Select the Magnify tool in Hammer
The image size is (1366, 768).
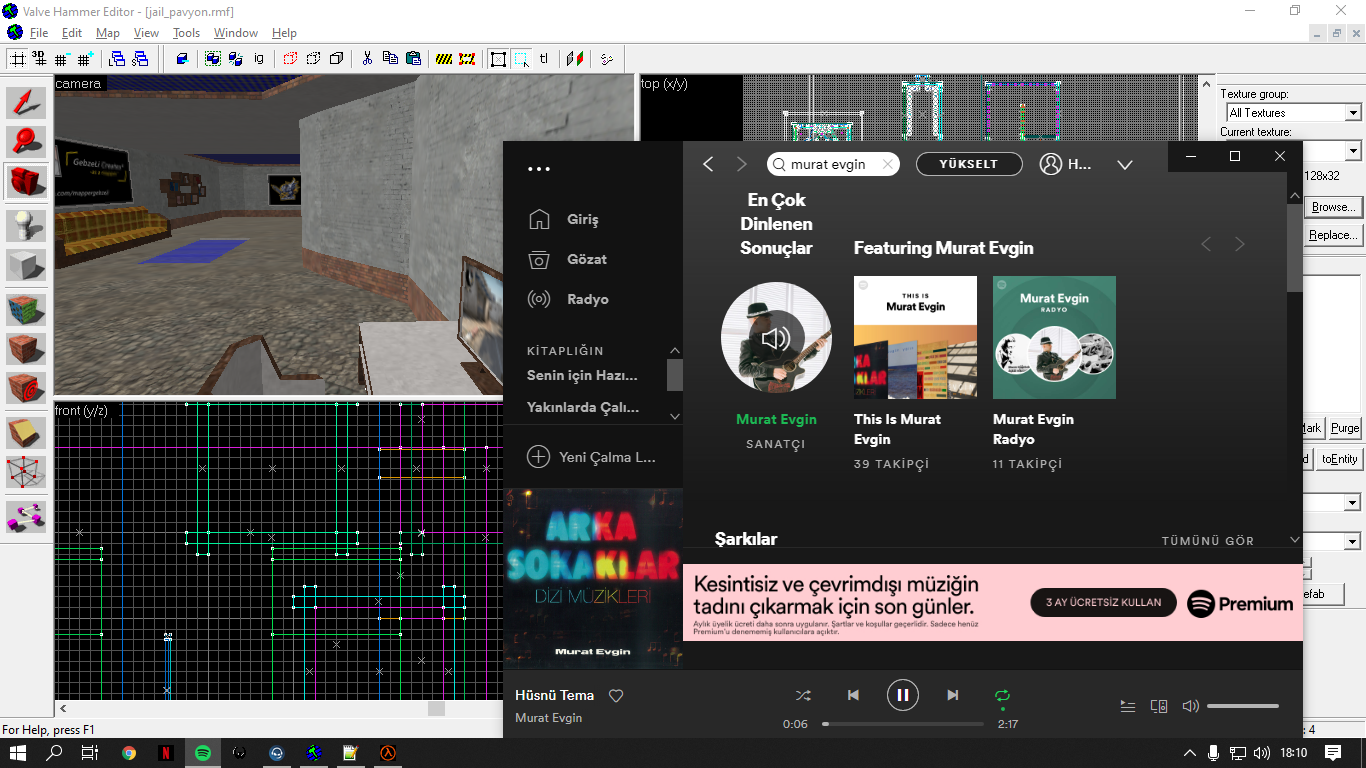tap(26, 143)
